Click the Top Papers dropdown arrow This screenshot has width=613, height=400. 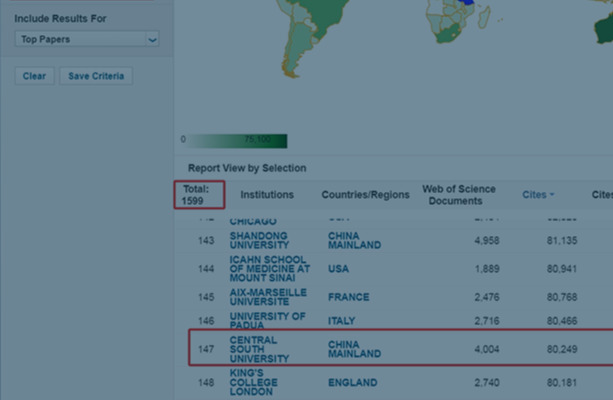click(x=152, y=39)
